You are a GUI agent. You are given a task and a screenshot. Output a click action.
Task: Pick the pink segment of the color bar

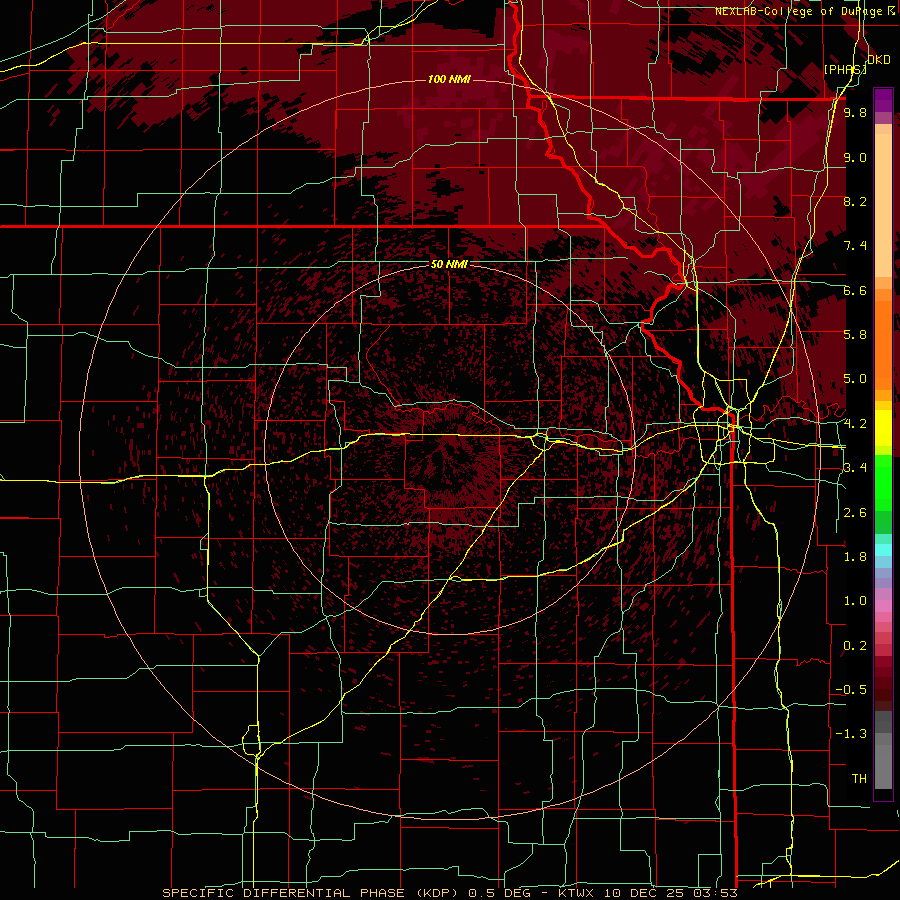[883, 606]
